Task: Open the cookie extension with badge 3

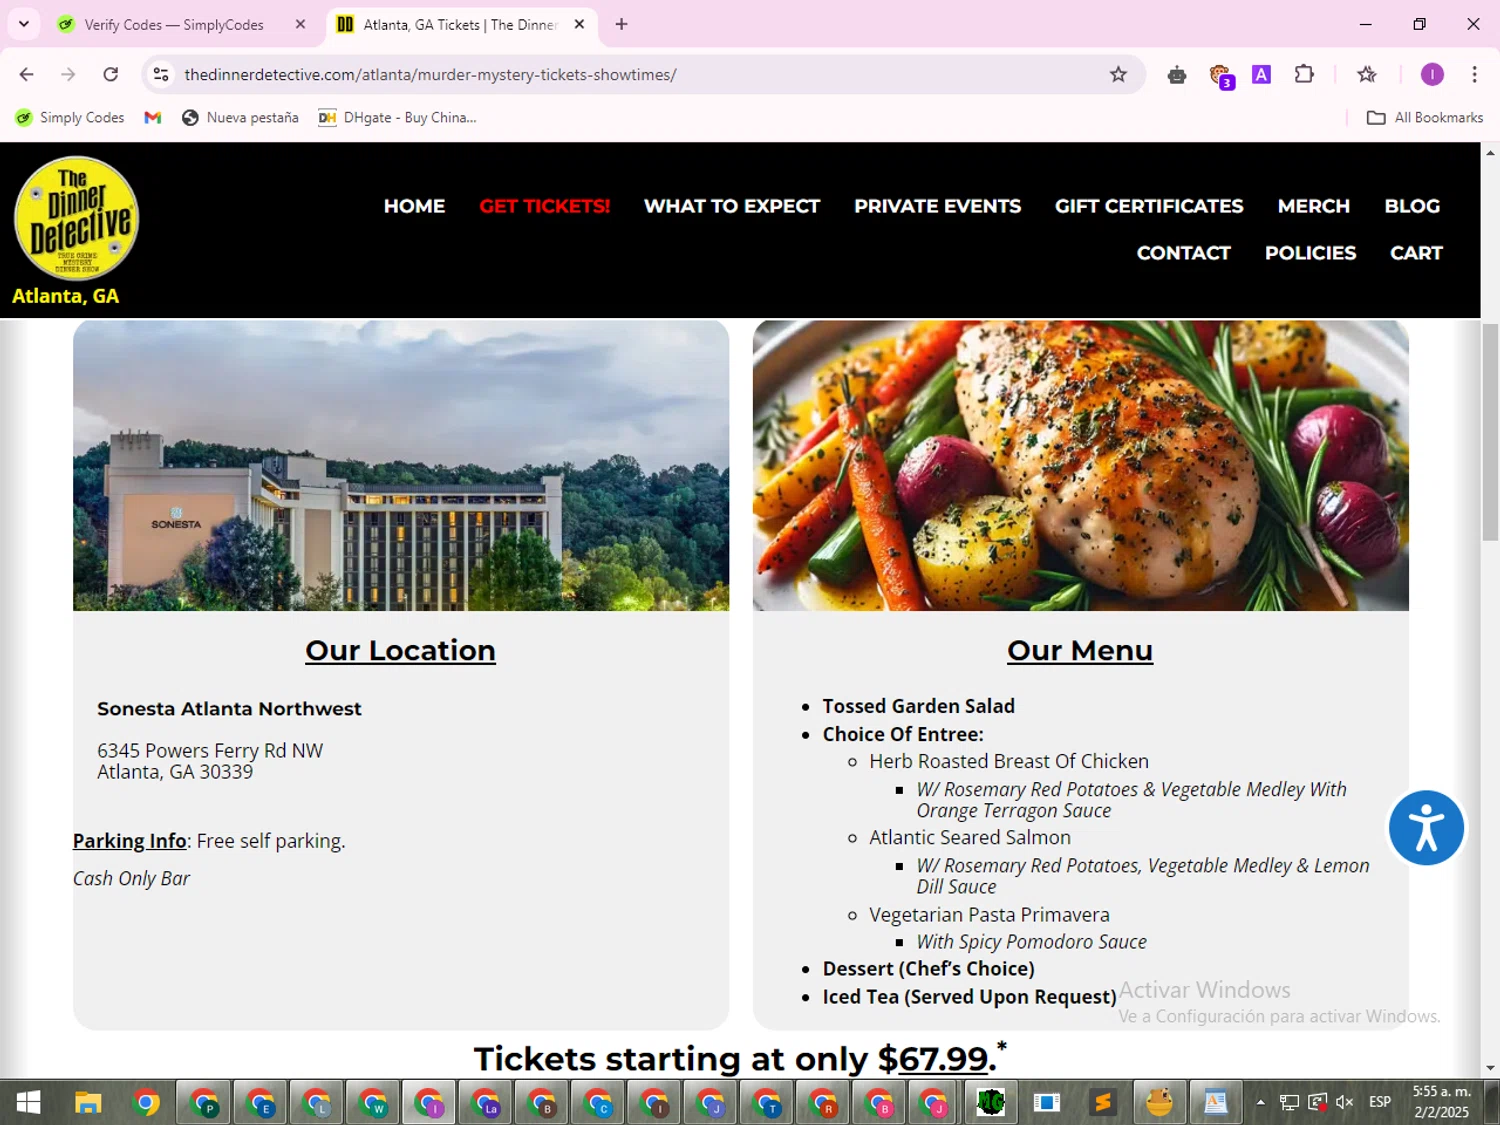Action: pyautogui.click(x=1220, y=75)
